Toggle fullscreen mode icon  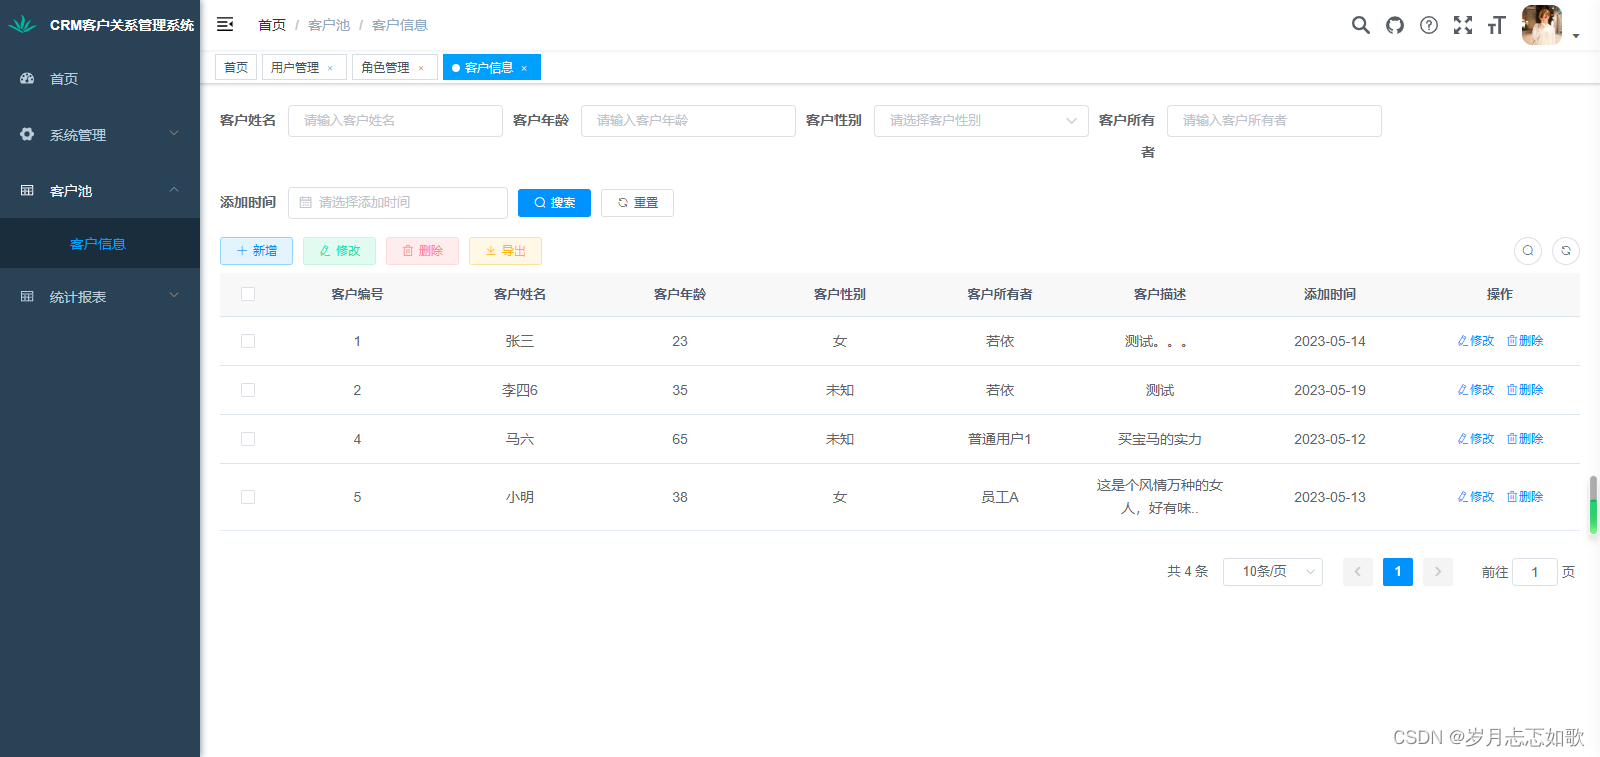coord(1462,25)
